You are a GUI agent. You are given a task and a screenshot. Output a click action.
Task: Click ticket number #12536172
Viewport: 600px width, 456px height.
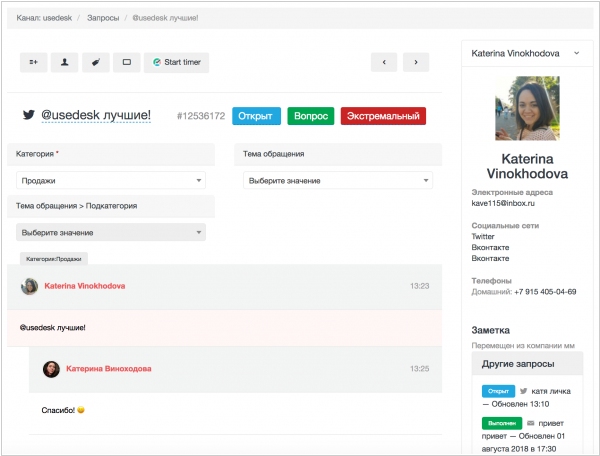click(201, 116)
